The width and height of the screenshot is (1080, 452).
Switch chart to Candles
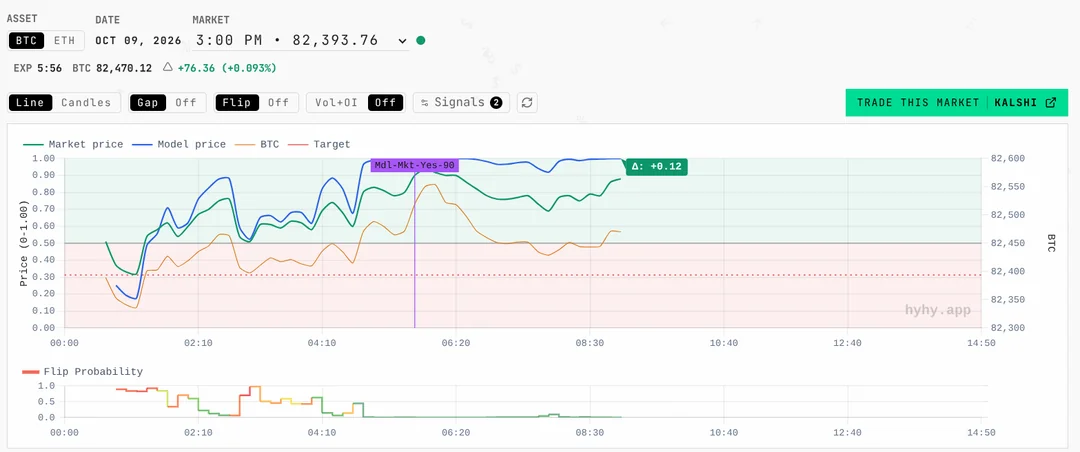(85, 103)
